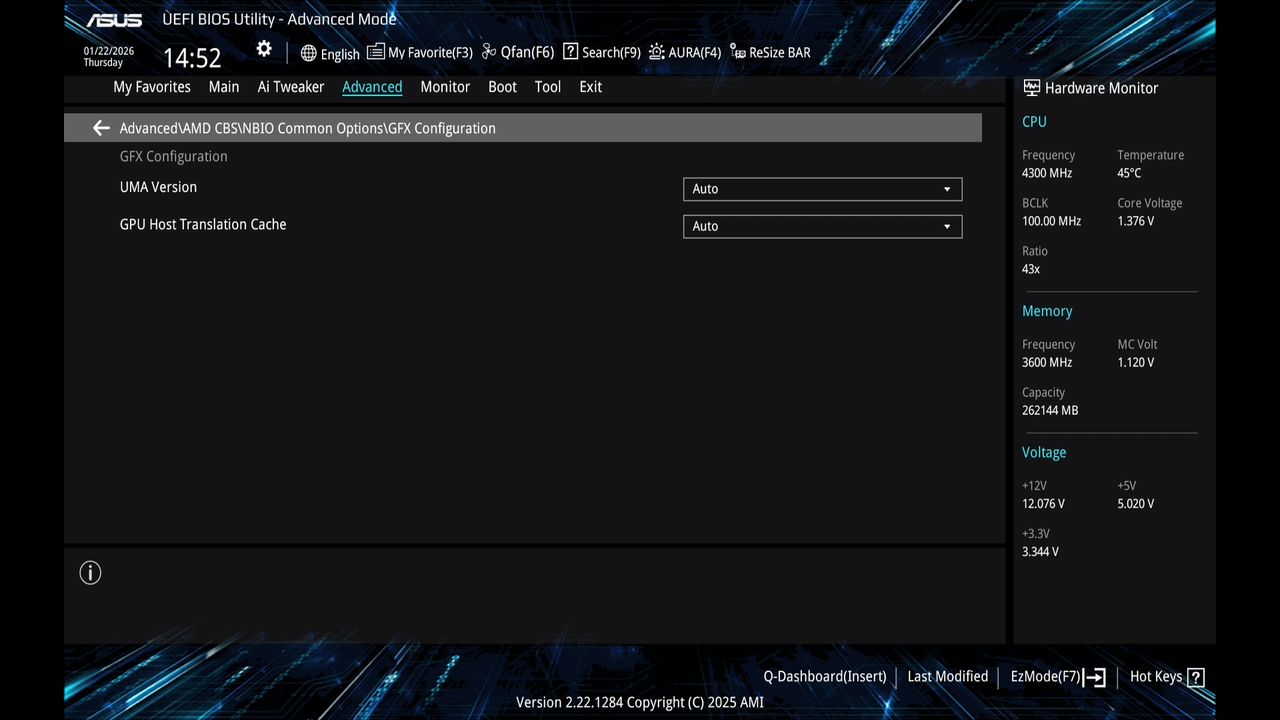Open the UMA Version dropdown
The width and height of the screenshot is (1280, 720).
click(x=822, y=189)
